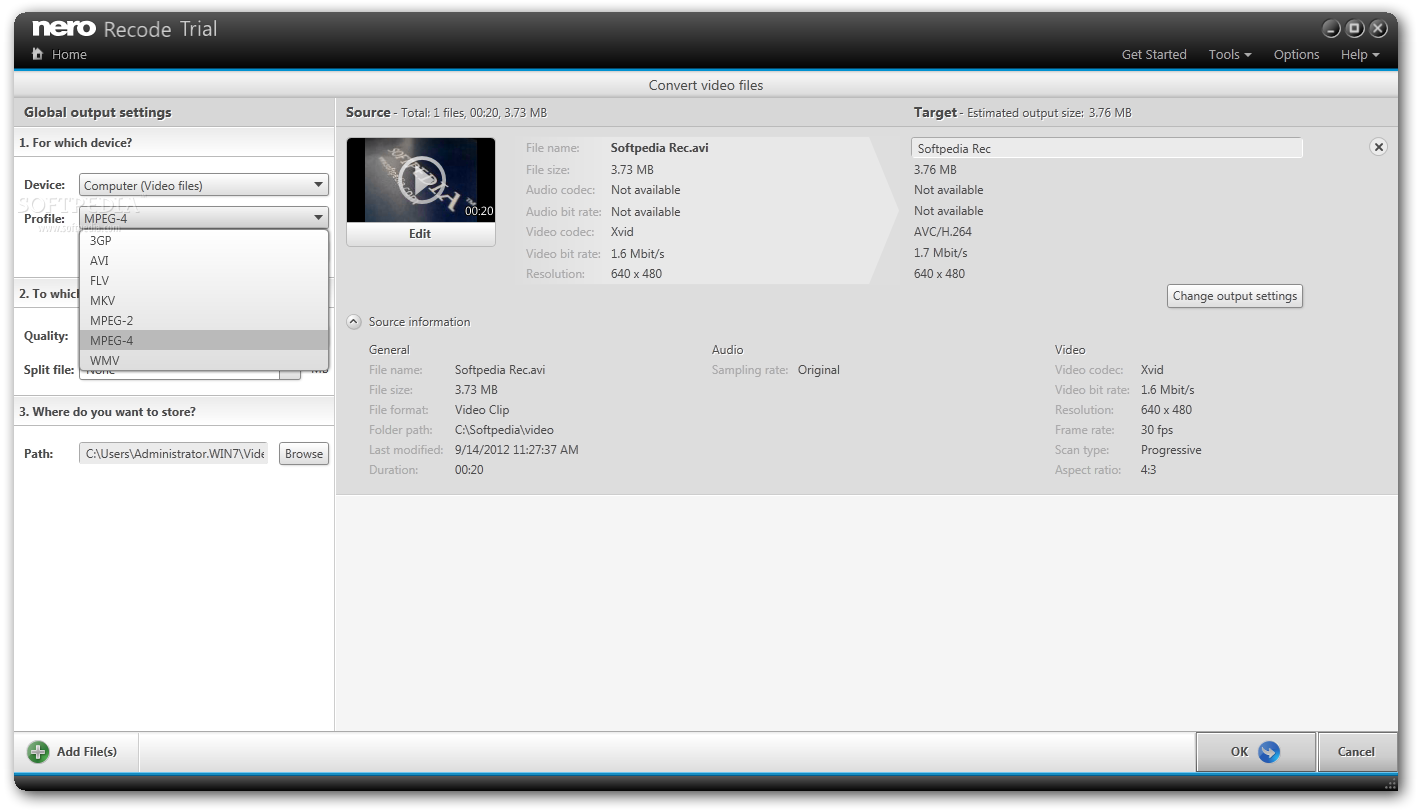1418x811 pixels.
Task: Click target video codec AVC/H.264 value
Action: [x=942, y=232]
